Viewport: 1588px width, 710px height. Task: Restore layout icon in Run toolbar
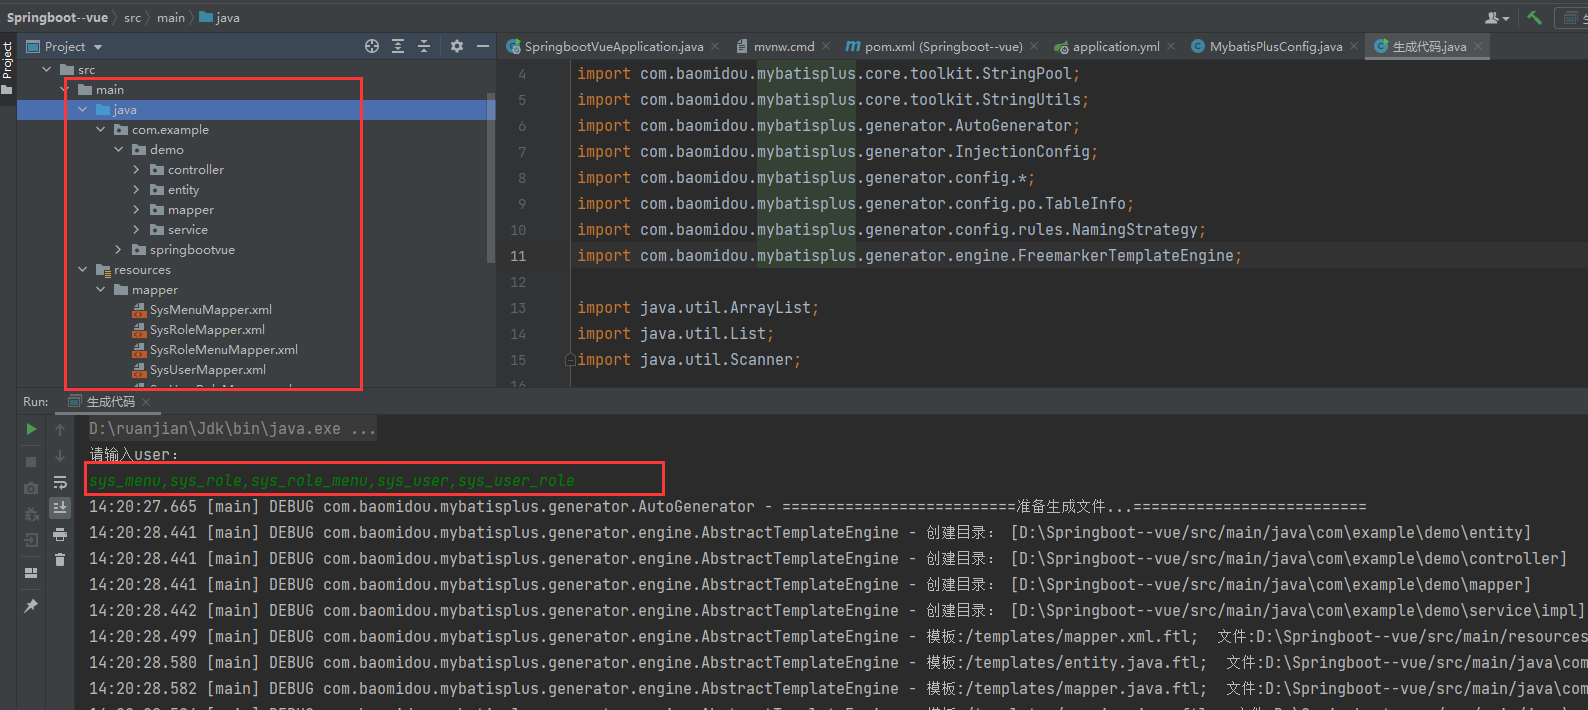[31, 573]
